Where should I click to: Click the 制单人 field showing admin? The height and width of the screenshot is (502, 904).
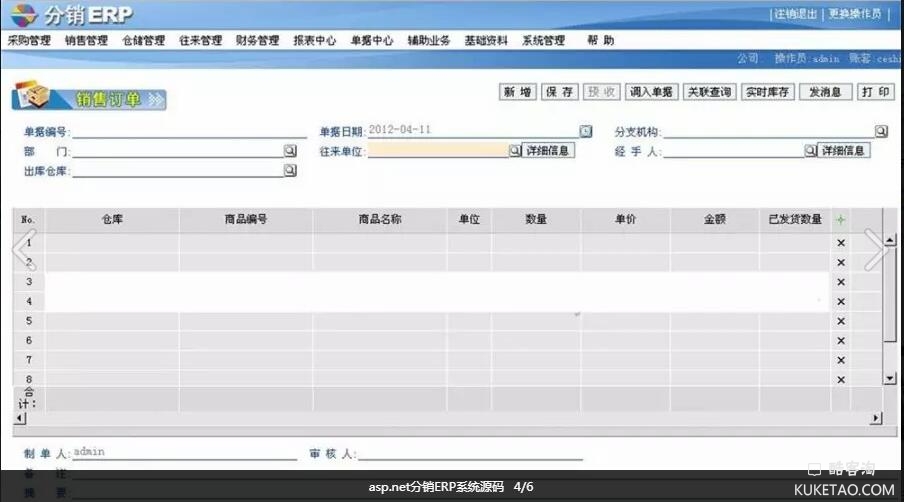click(184, 453)
